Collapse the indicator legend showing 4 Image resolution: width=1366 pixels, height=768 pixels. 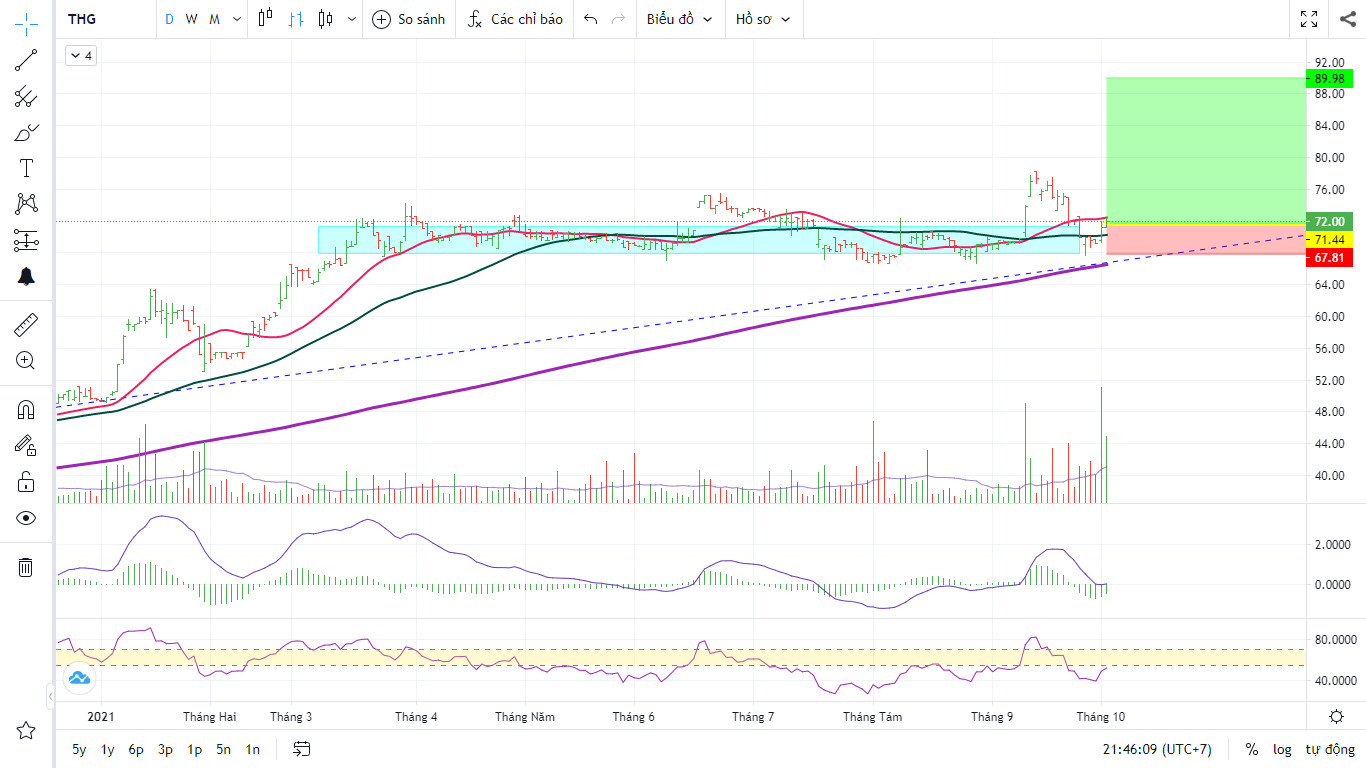(x=80, y=56)
